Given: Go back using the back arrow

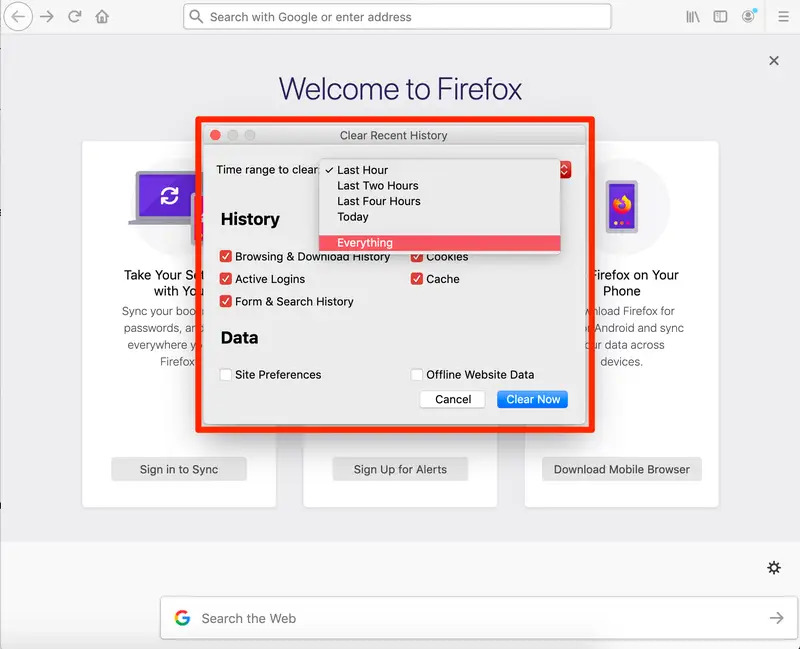Looking at the screenshot, I should click(x=18, y=17).
